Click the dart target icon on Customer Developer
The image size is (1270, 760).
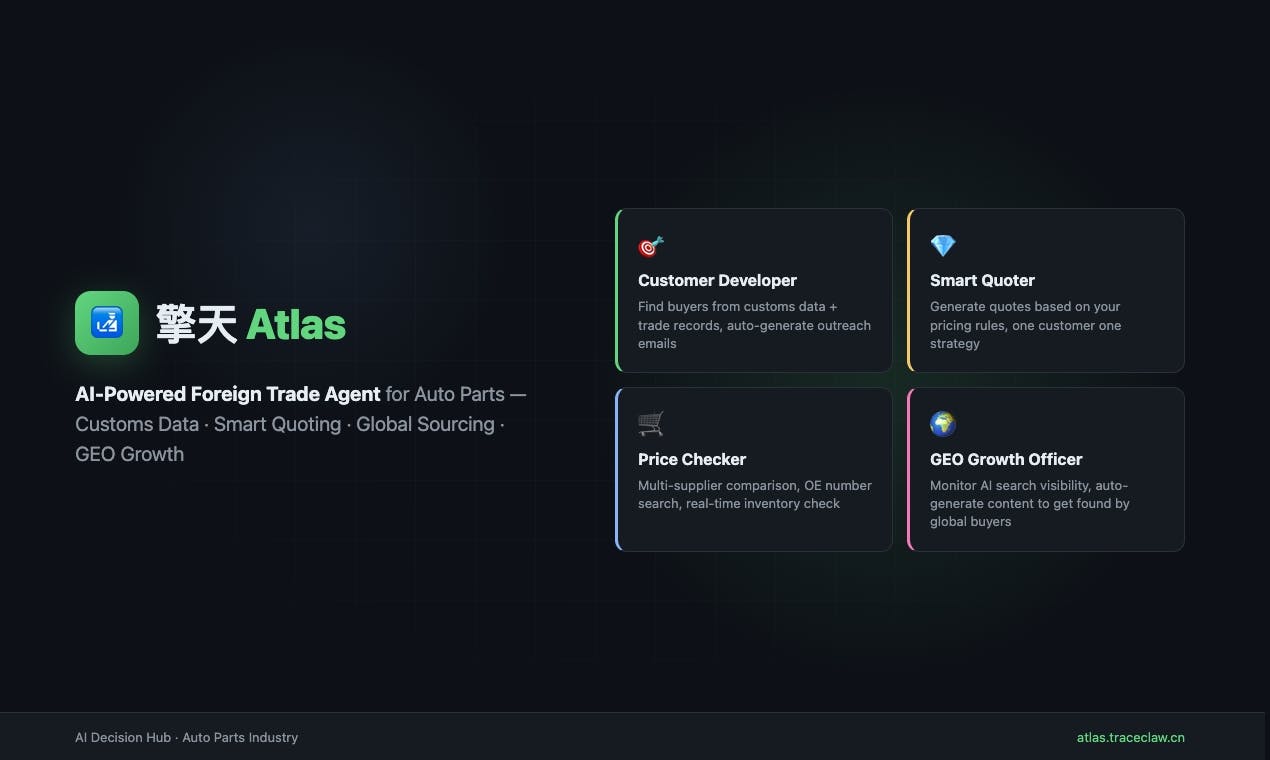(651, 246)
